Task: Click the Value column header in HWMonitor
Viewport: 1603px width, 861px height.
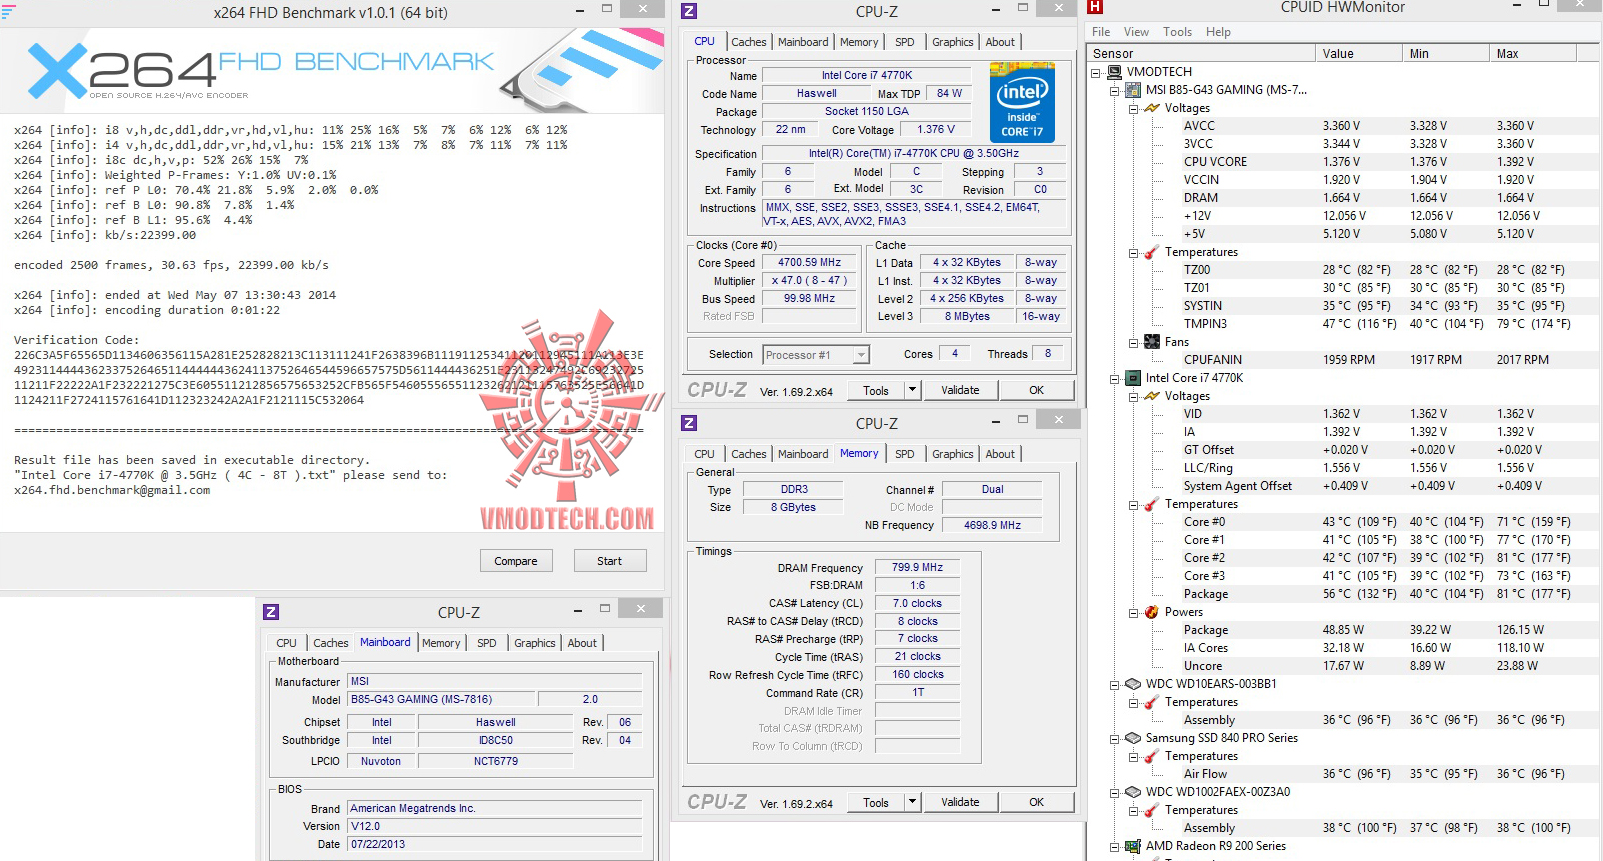Action: 1359,54
